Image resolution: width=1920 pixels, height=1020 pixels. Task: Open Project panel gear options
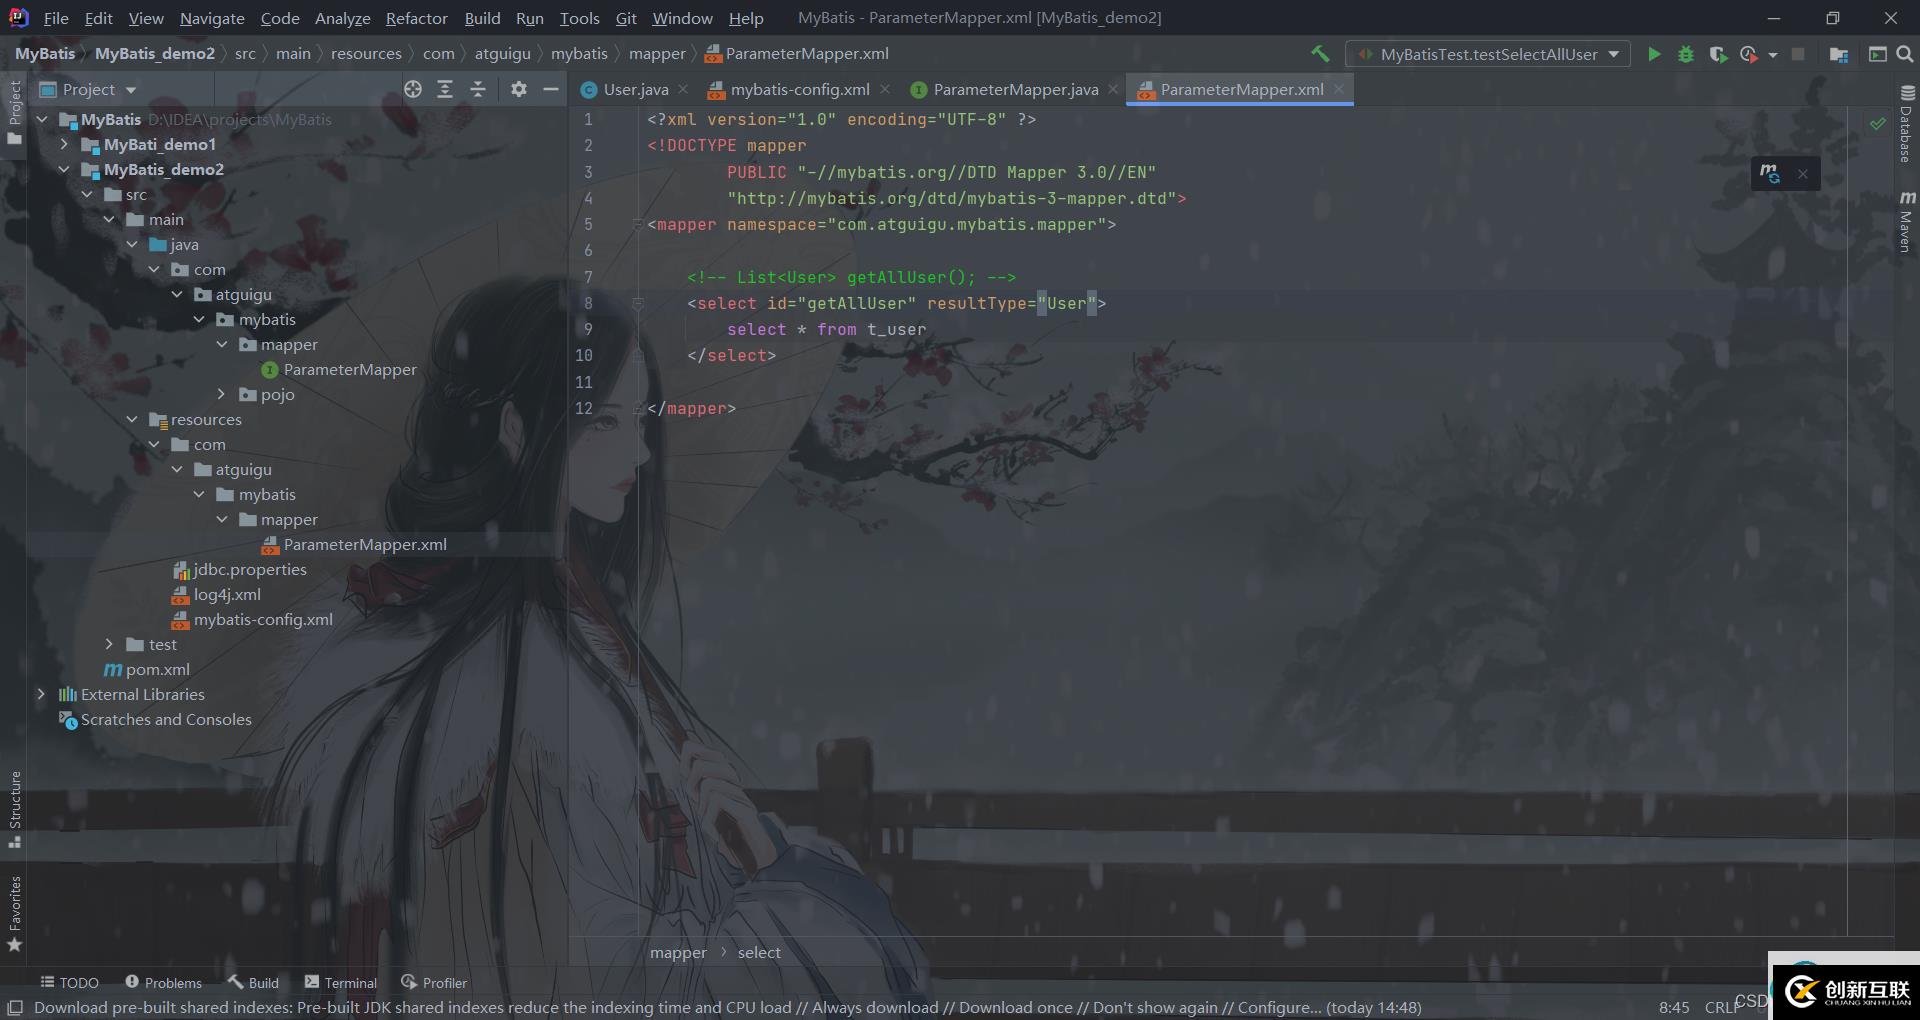pyautogui.click(x=518, y=89)
